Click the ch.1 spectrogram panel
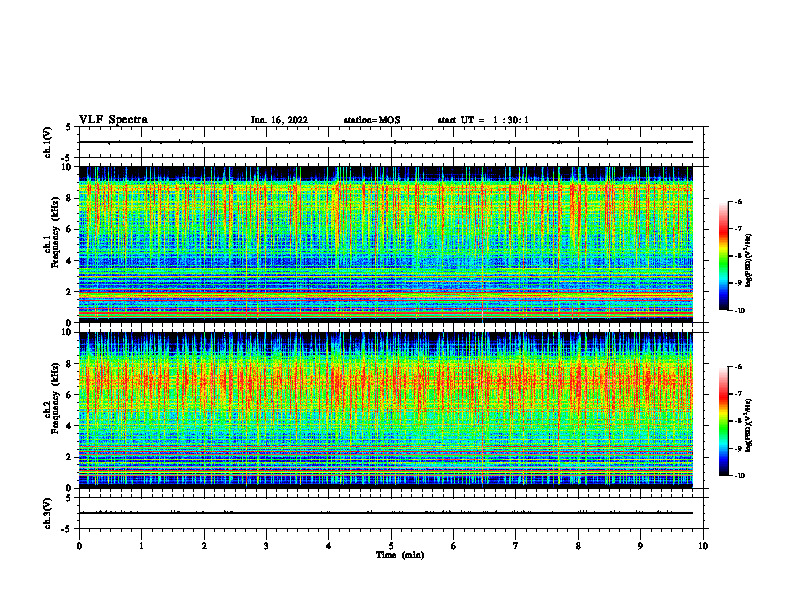The image size is (792, 612). (x=385, y=244)
